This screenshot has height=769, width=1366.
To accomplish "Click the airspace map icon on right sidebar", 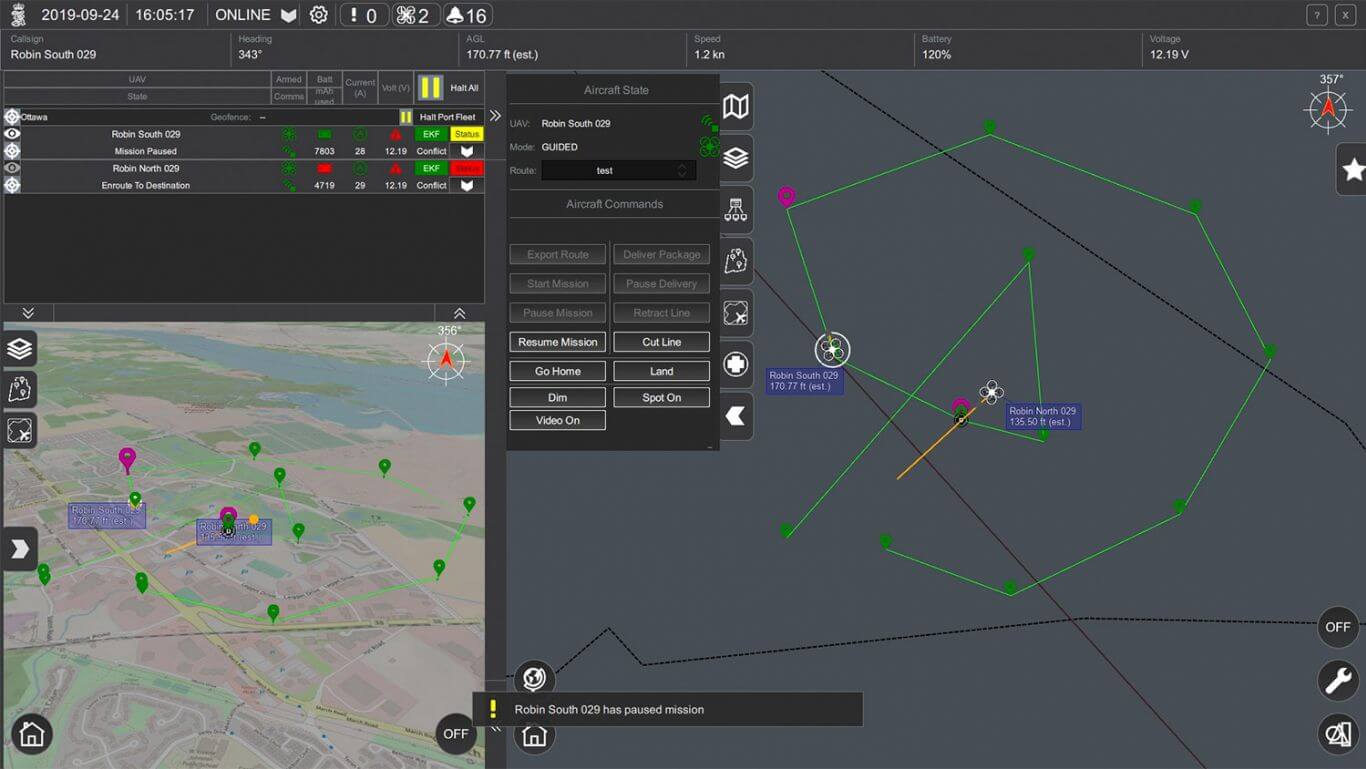I will 736,313.
